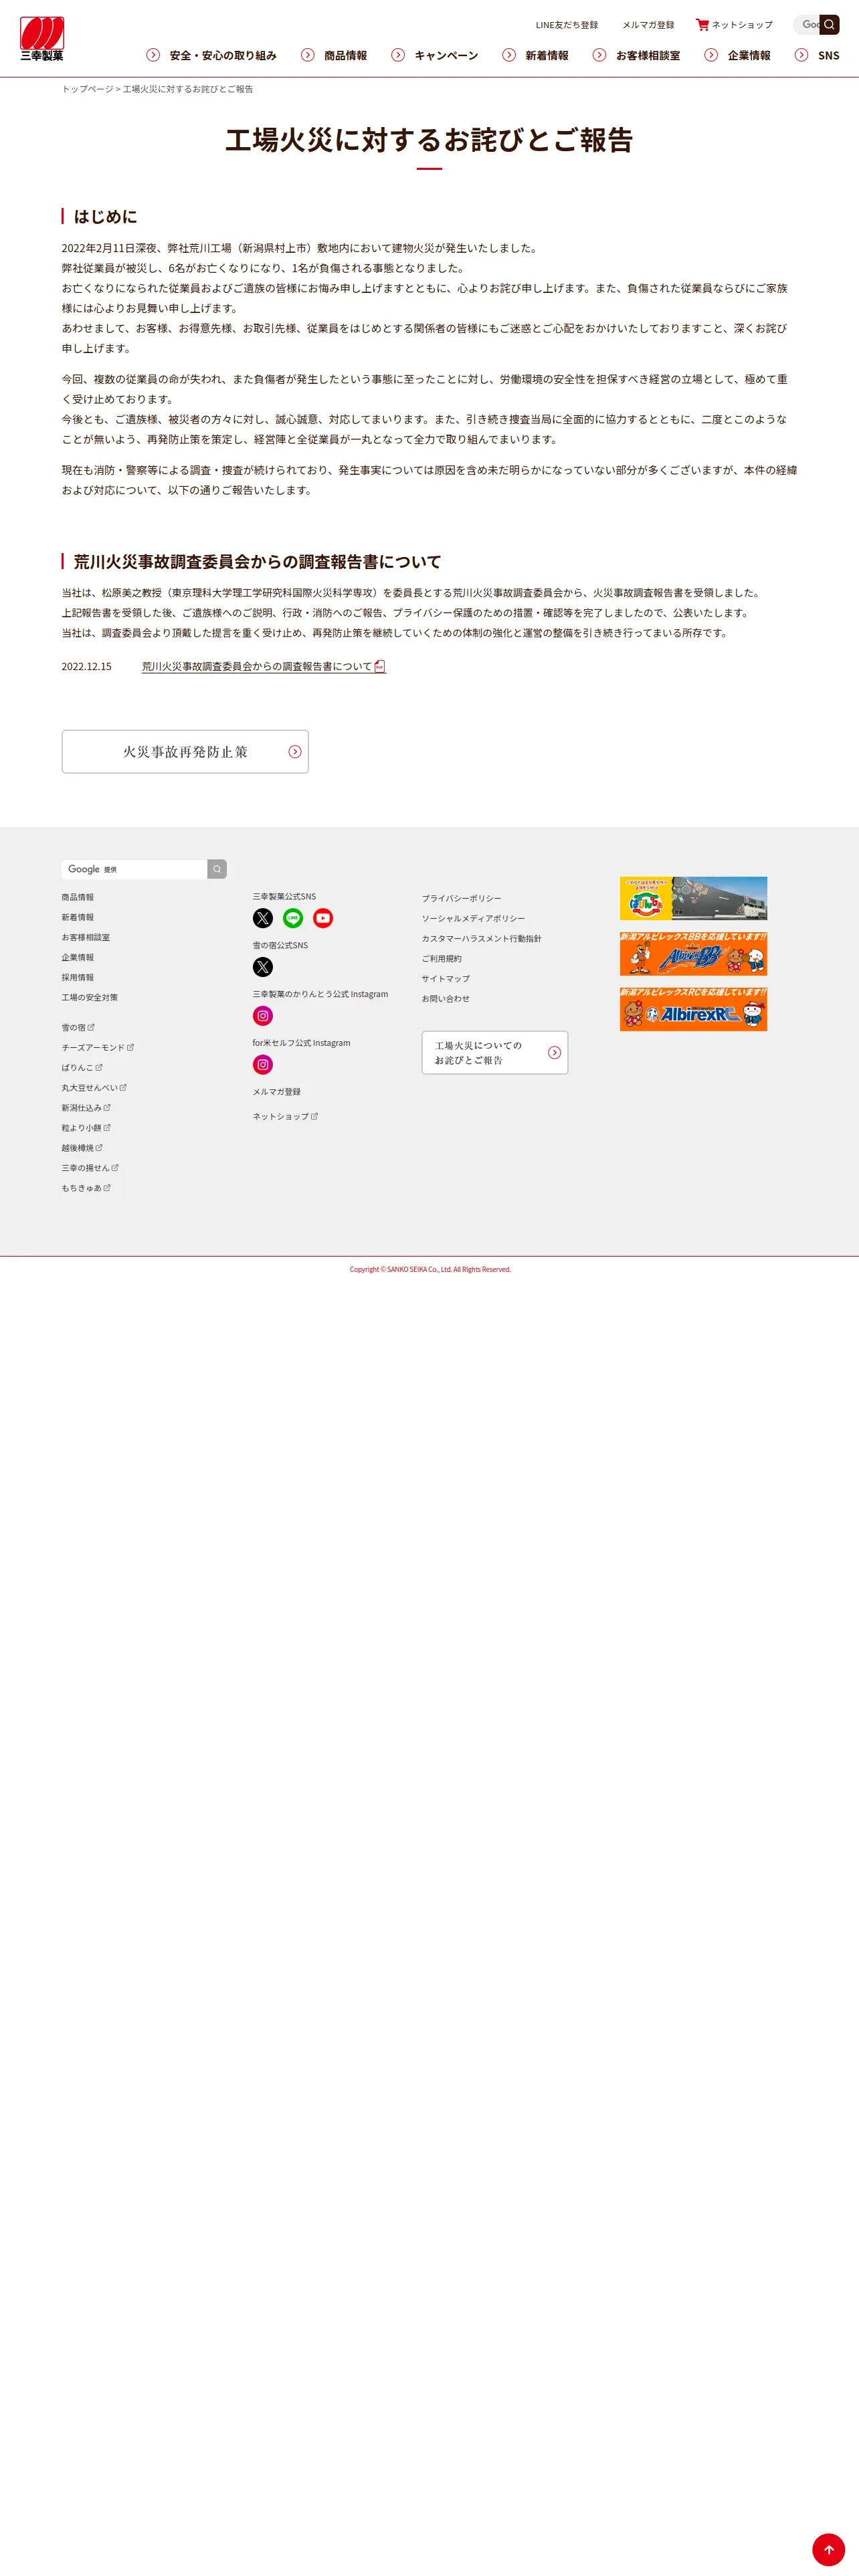The image size is (859, 2576).
Task: Click arrow icon in footer お詫びとご報告 box
Action: pyautogui.click(x=555, y=1053)
